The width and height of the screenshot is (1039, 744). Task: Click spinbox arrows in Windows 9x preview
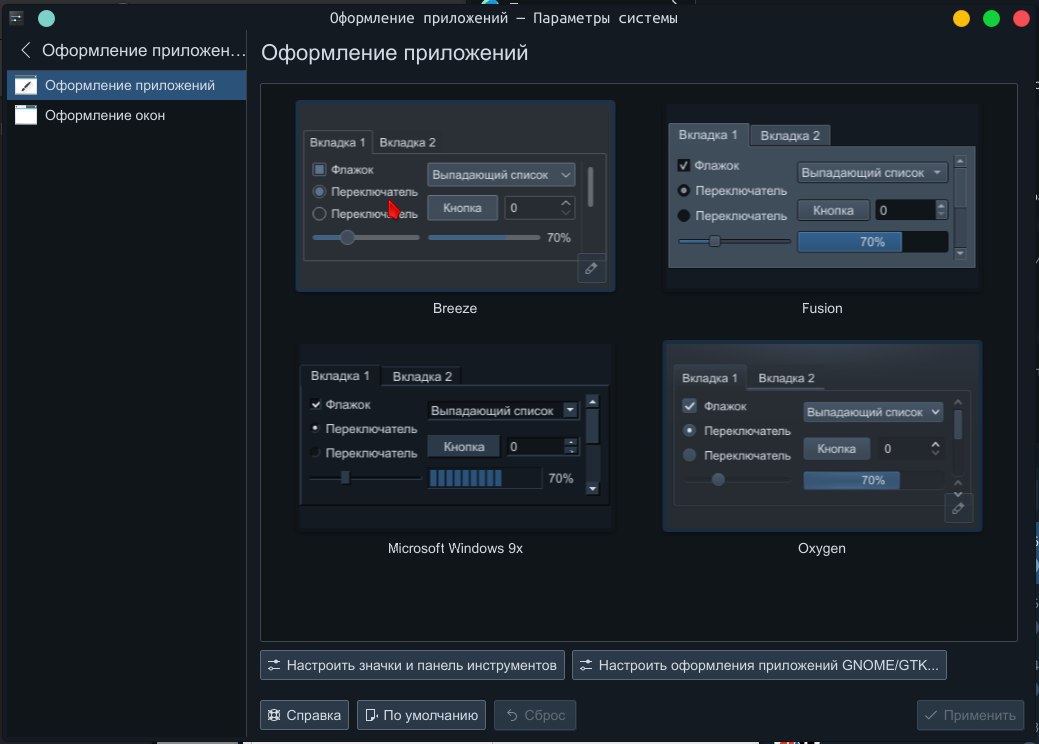coord(571,447)
